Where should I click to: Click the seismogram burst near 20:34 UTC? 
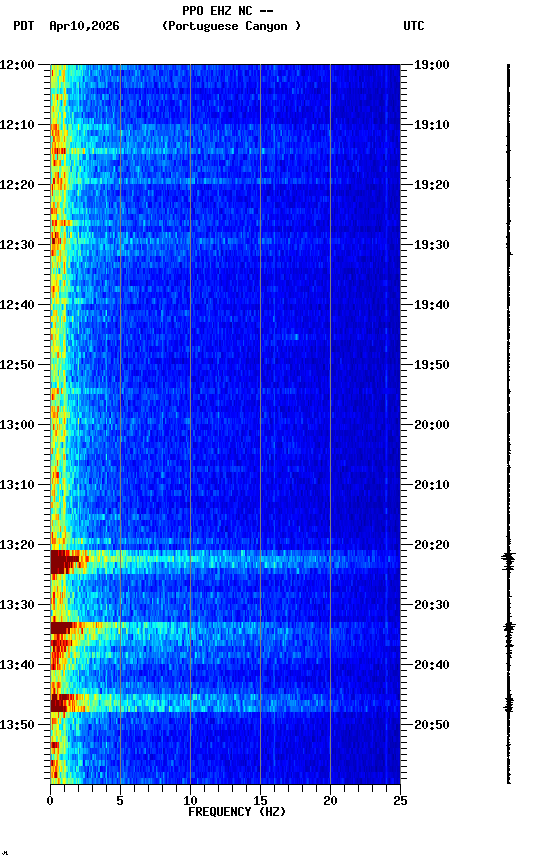pyautogui.click(x=509, y=628)
